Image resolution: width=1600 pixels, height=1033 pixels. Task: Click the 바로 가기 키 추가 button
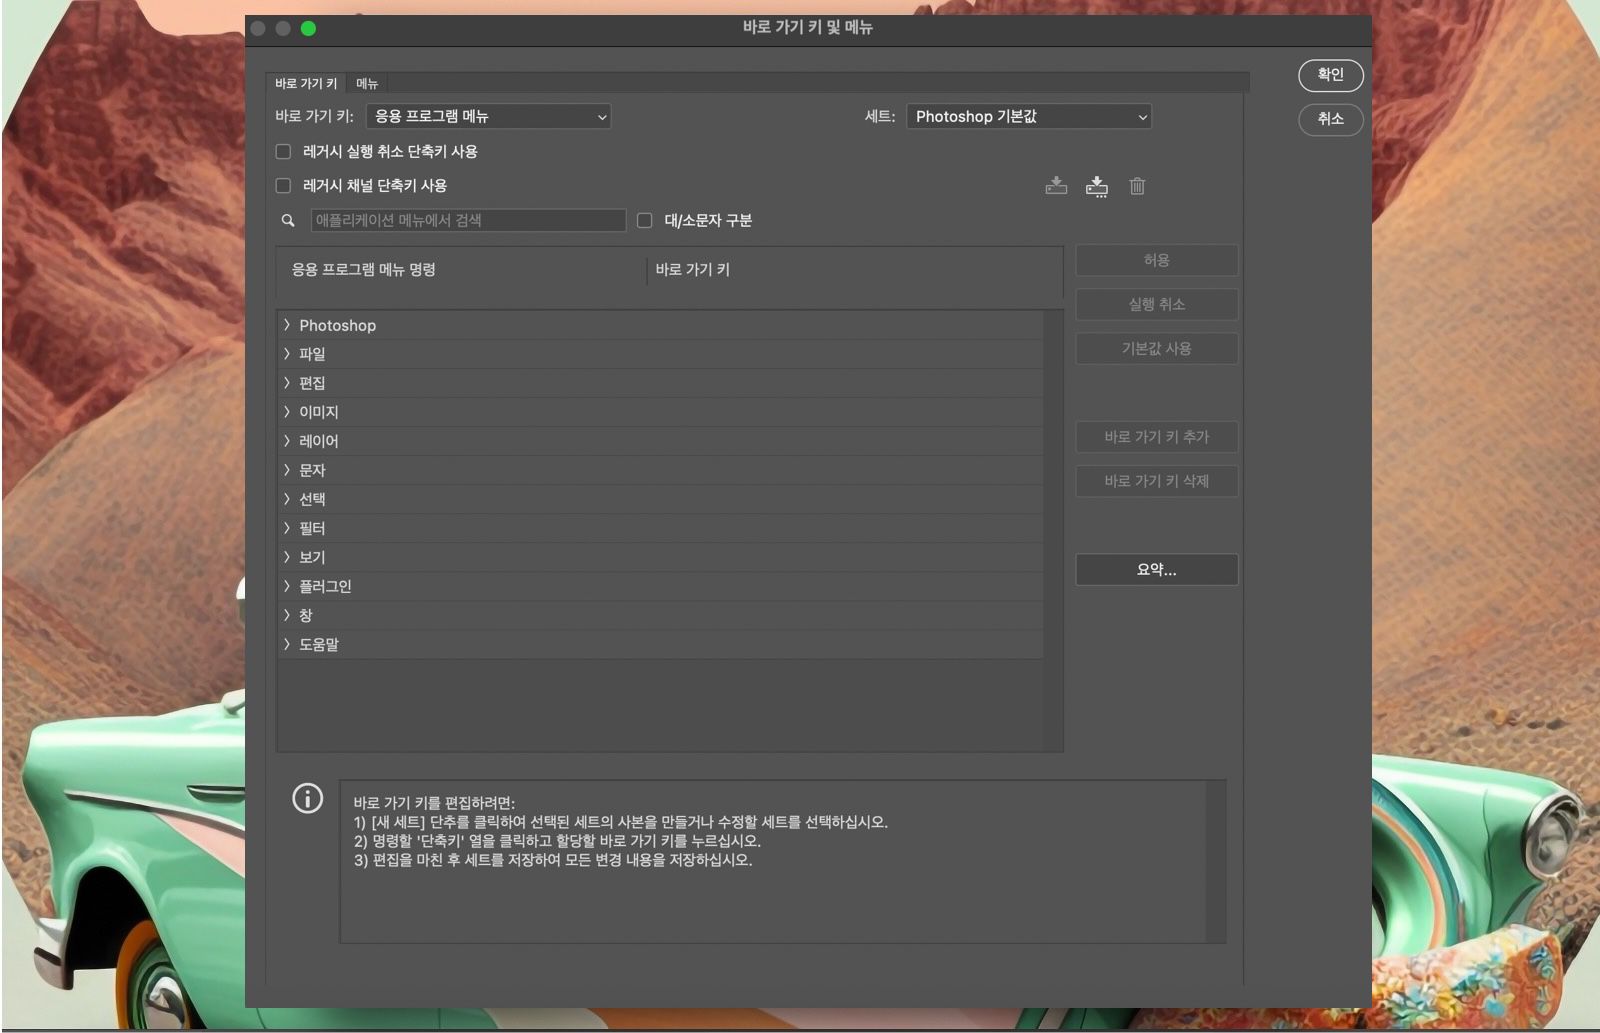click(1156, 437)
